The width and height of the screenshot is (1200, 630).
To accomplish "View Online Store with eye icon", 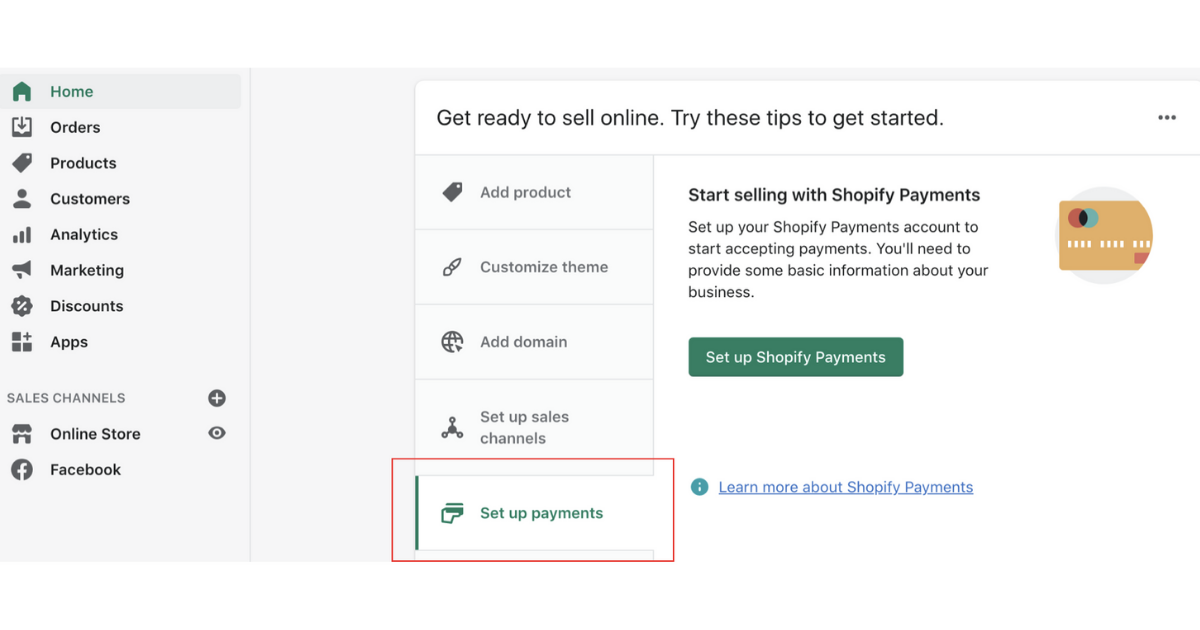I will [x=217, y=433].
